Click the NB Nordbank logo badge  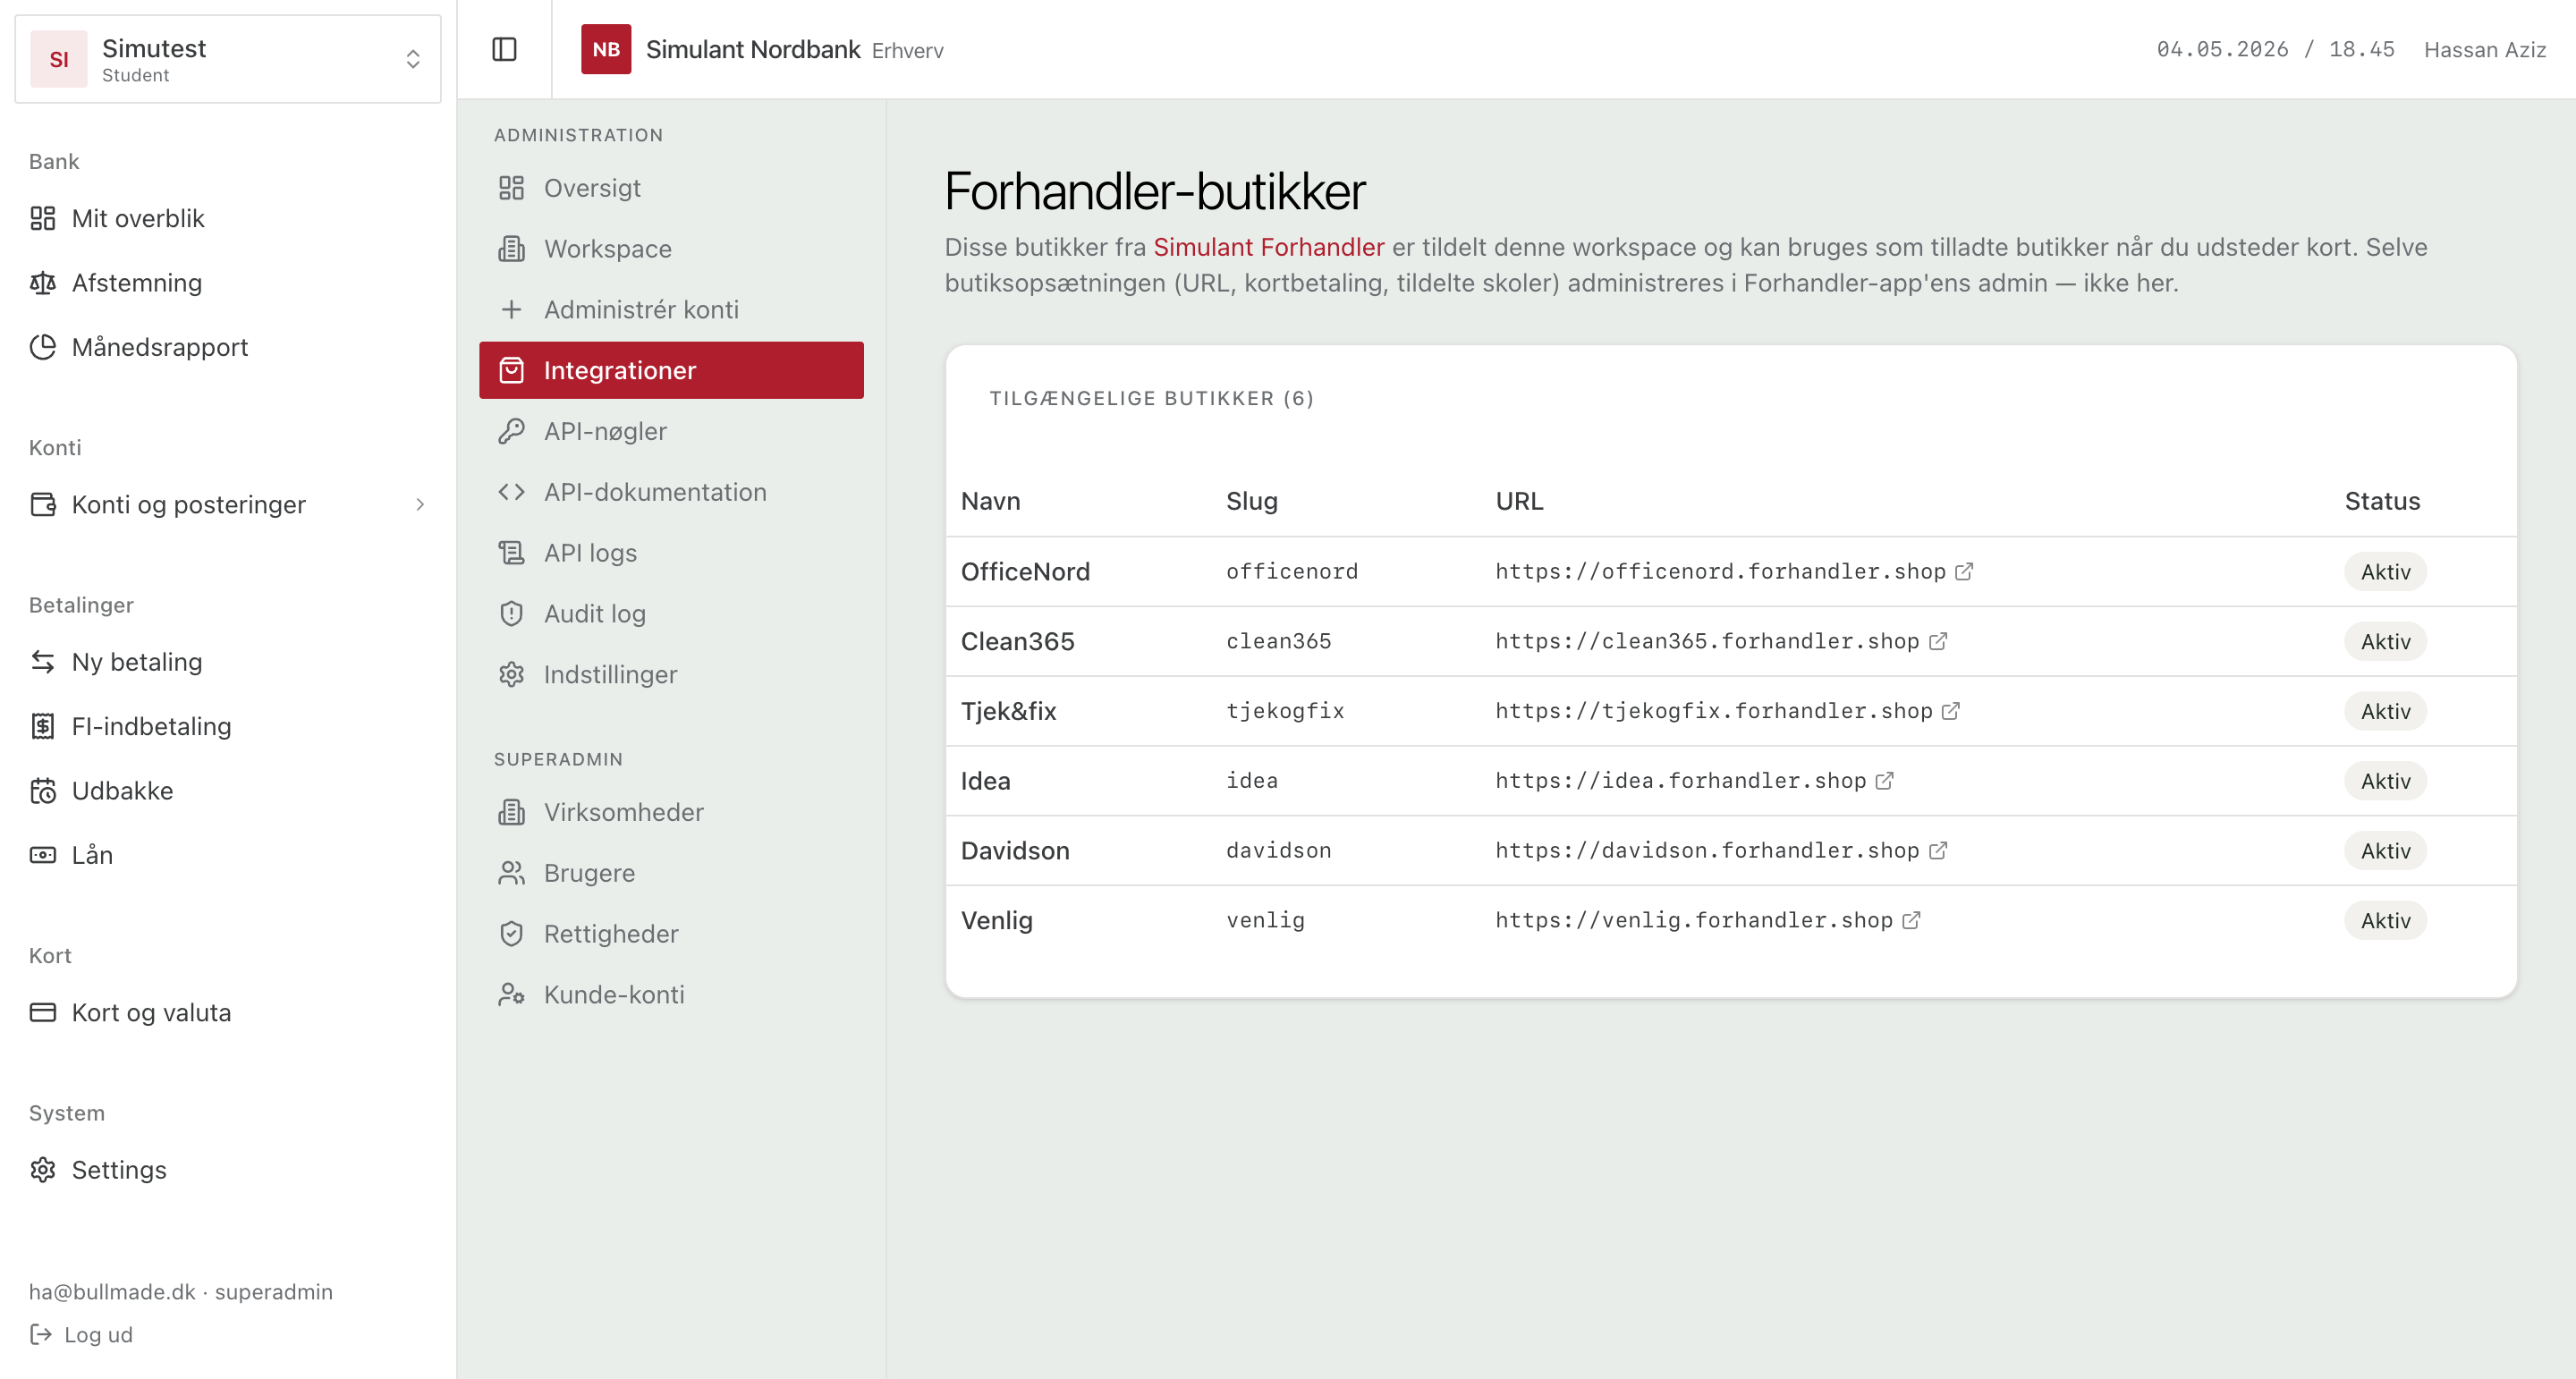(606, 49)
